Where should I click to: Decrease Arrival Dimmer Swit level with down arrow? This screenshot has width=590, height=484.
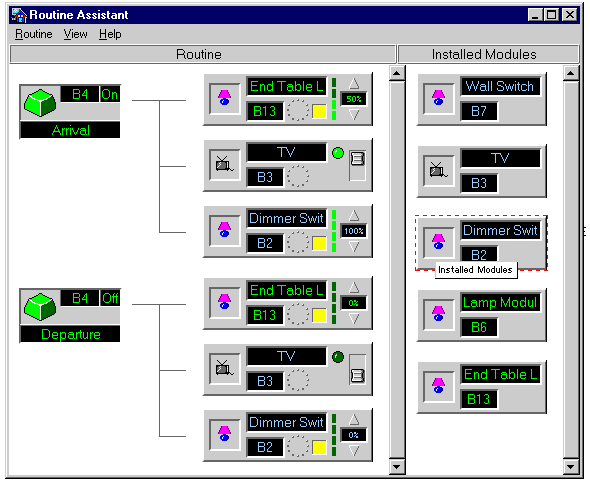pos(354,247)
